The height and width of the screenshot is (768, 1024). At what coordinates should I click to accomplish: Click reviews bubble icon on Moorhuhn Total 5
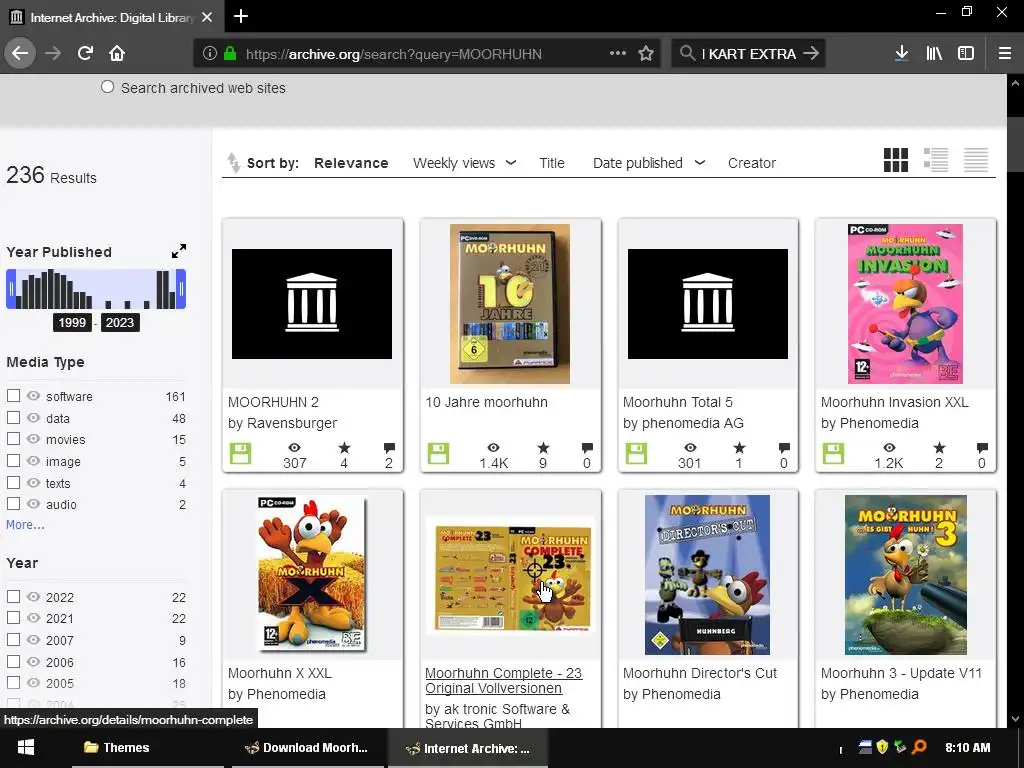[x=784, y=448]
